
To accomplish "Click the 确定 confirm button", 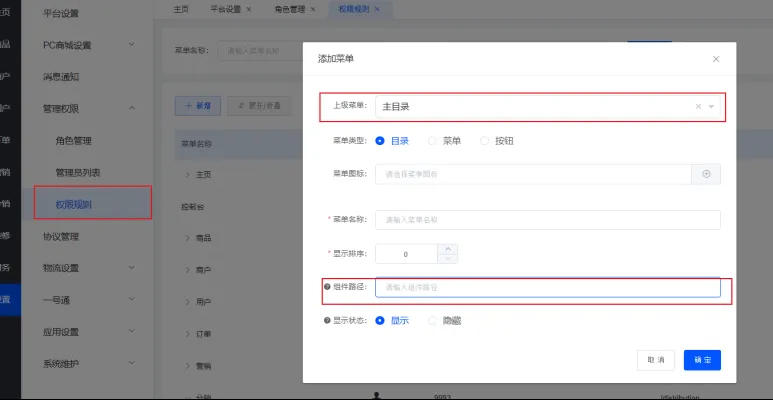I will [x=702, y=360].
